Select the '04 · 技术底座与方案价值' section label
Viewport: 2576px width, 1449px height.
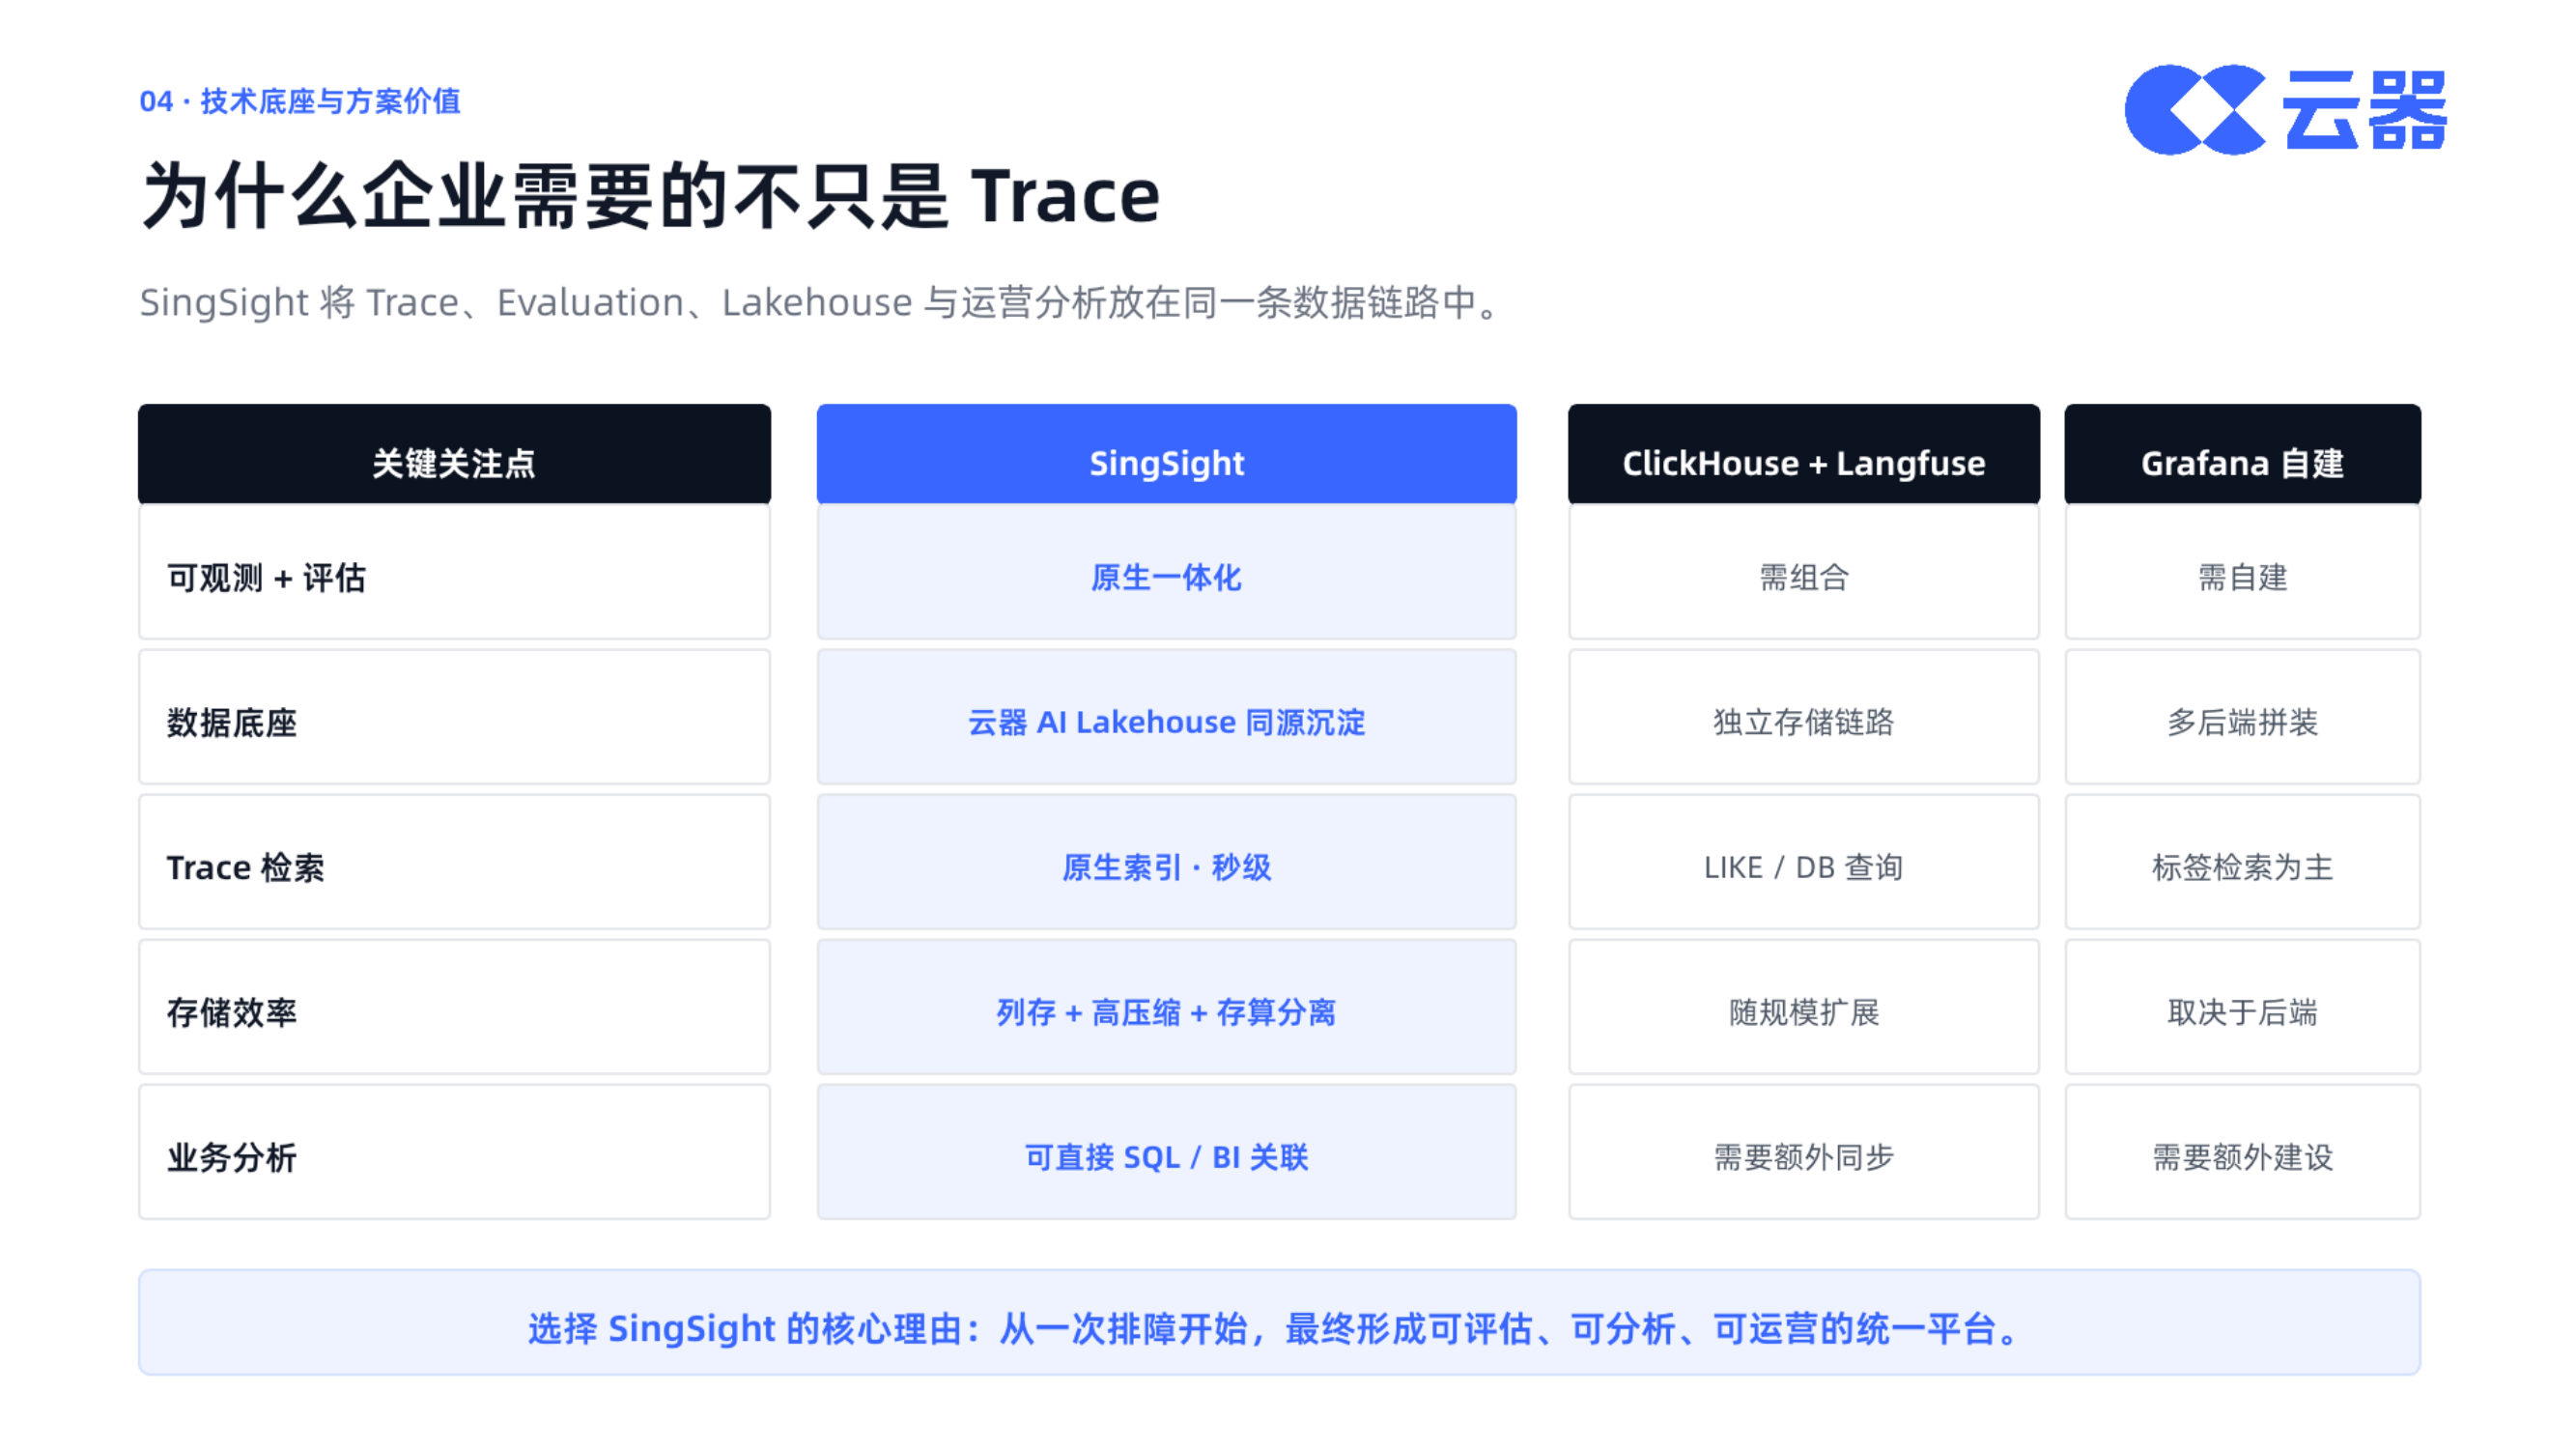[299, 101]
